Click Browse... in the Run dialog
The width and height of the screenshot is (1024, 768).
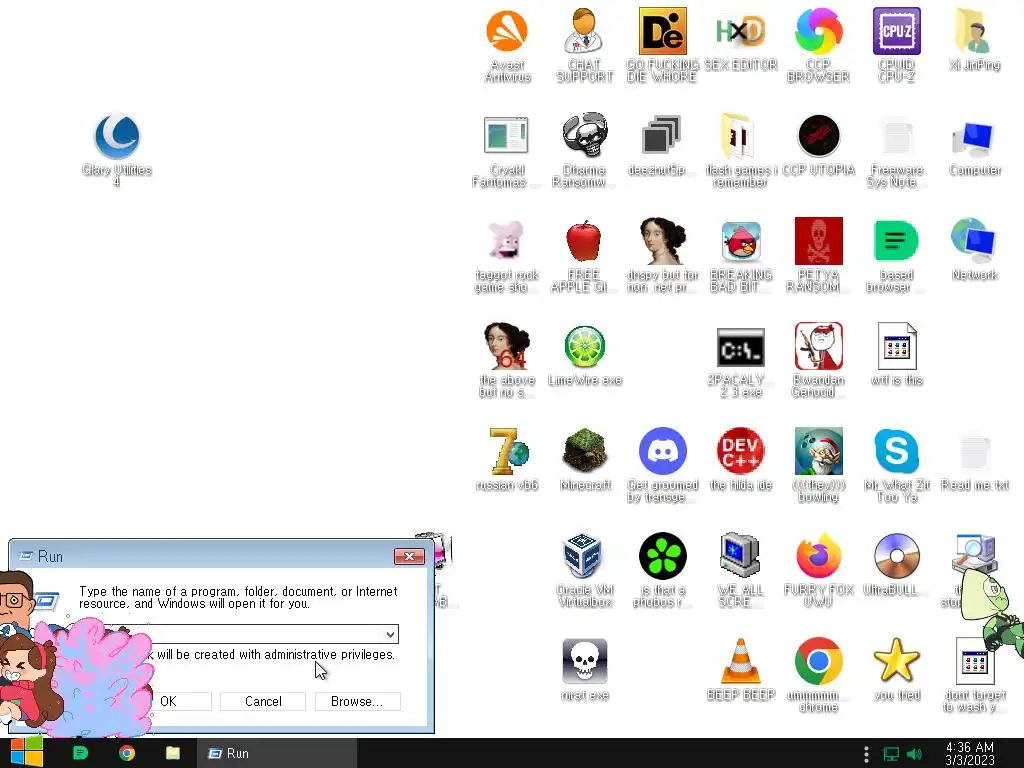[x=357, y=701]
